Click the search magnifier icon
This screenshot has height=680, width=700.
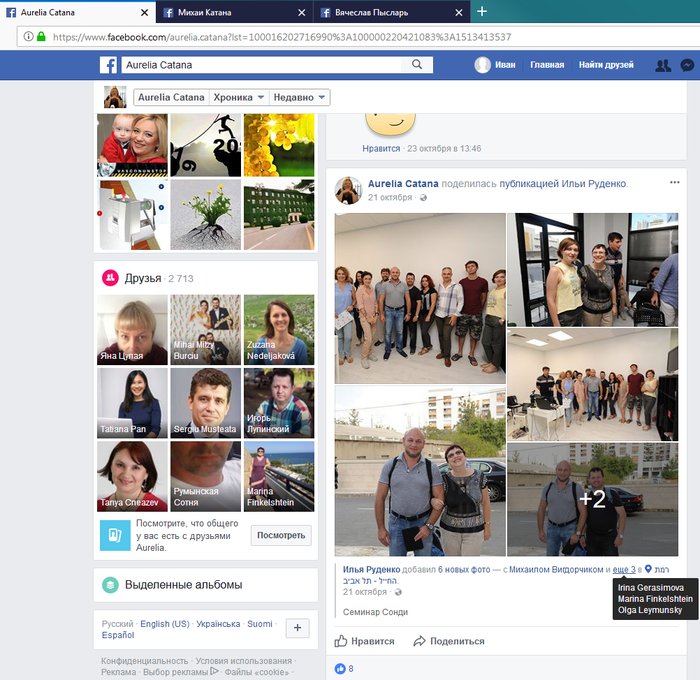tap(417, 64)
